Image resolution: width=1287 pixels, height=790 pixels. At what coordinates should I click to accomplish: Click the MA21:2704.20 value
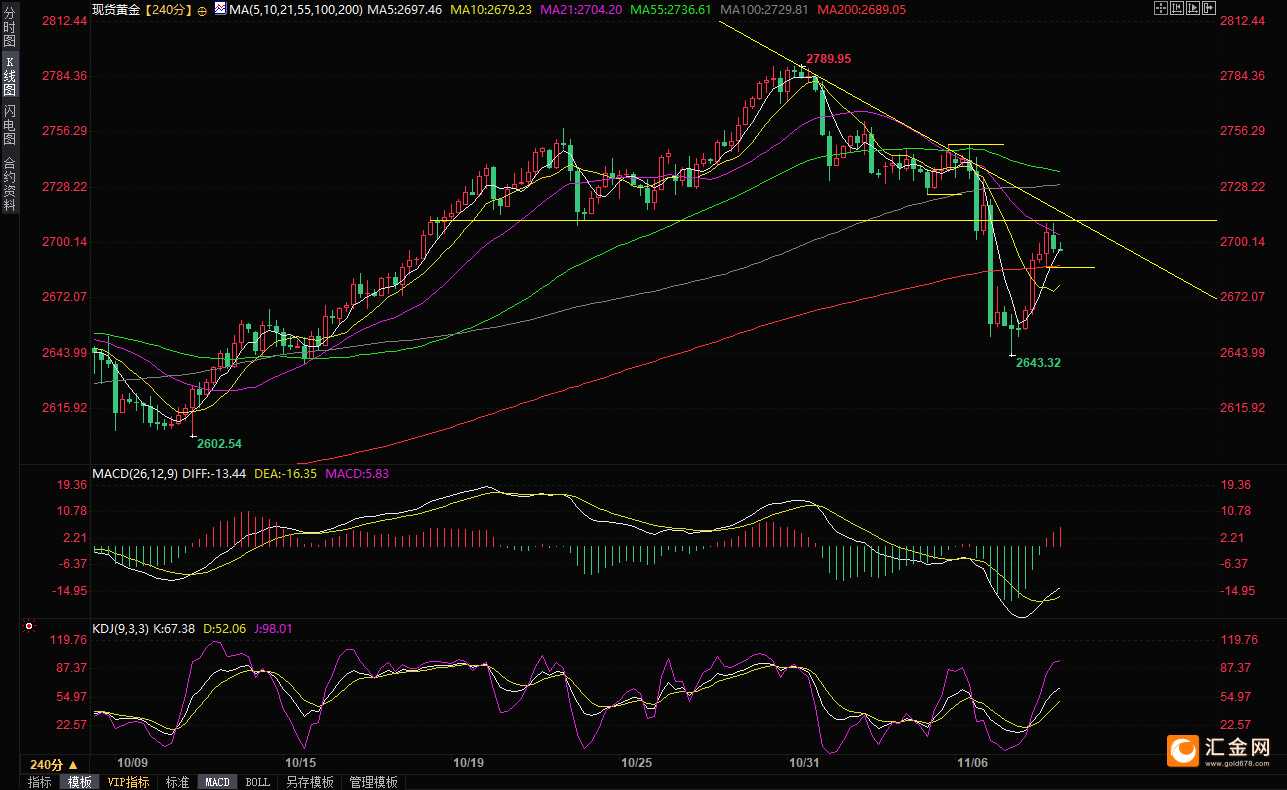581,9
